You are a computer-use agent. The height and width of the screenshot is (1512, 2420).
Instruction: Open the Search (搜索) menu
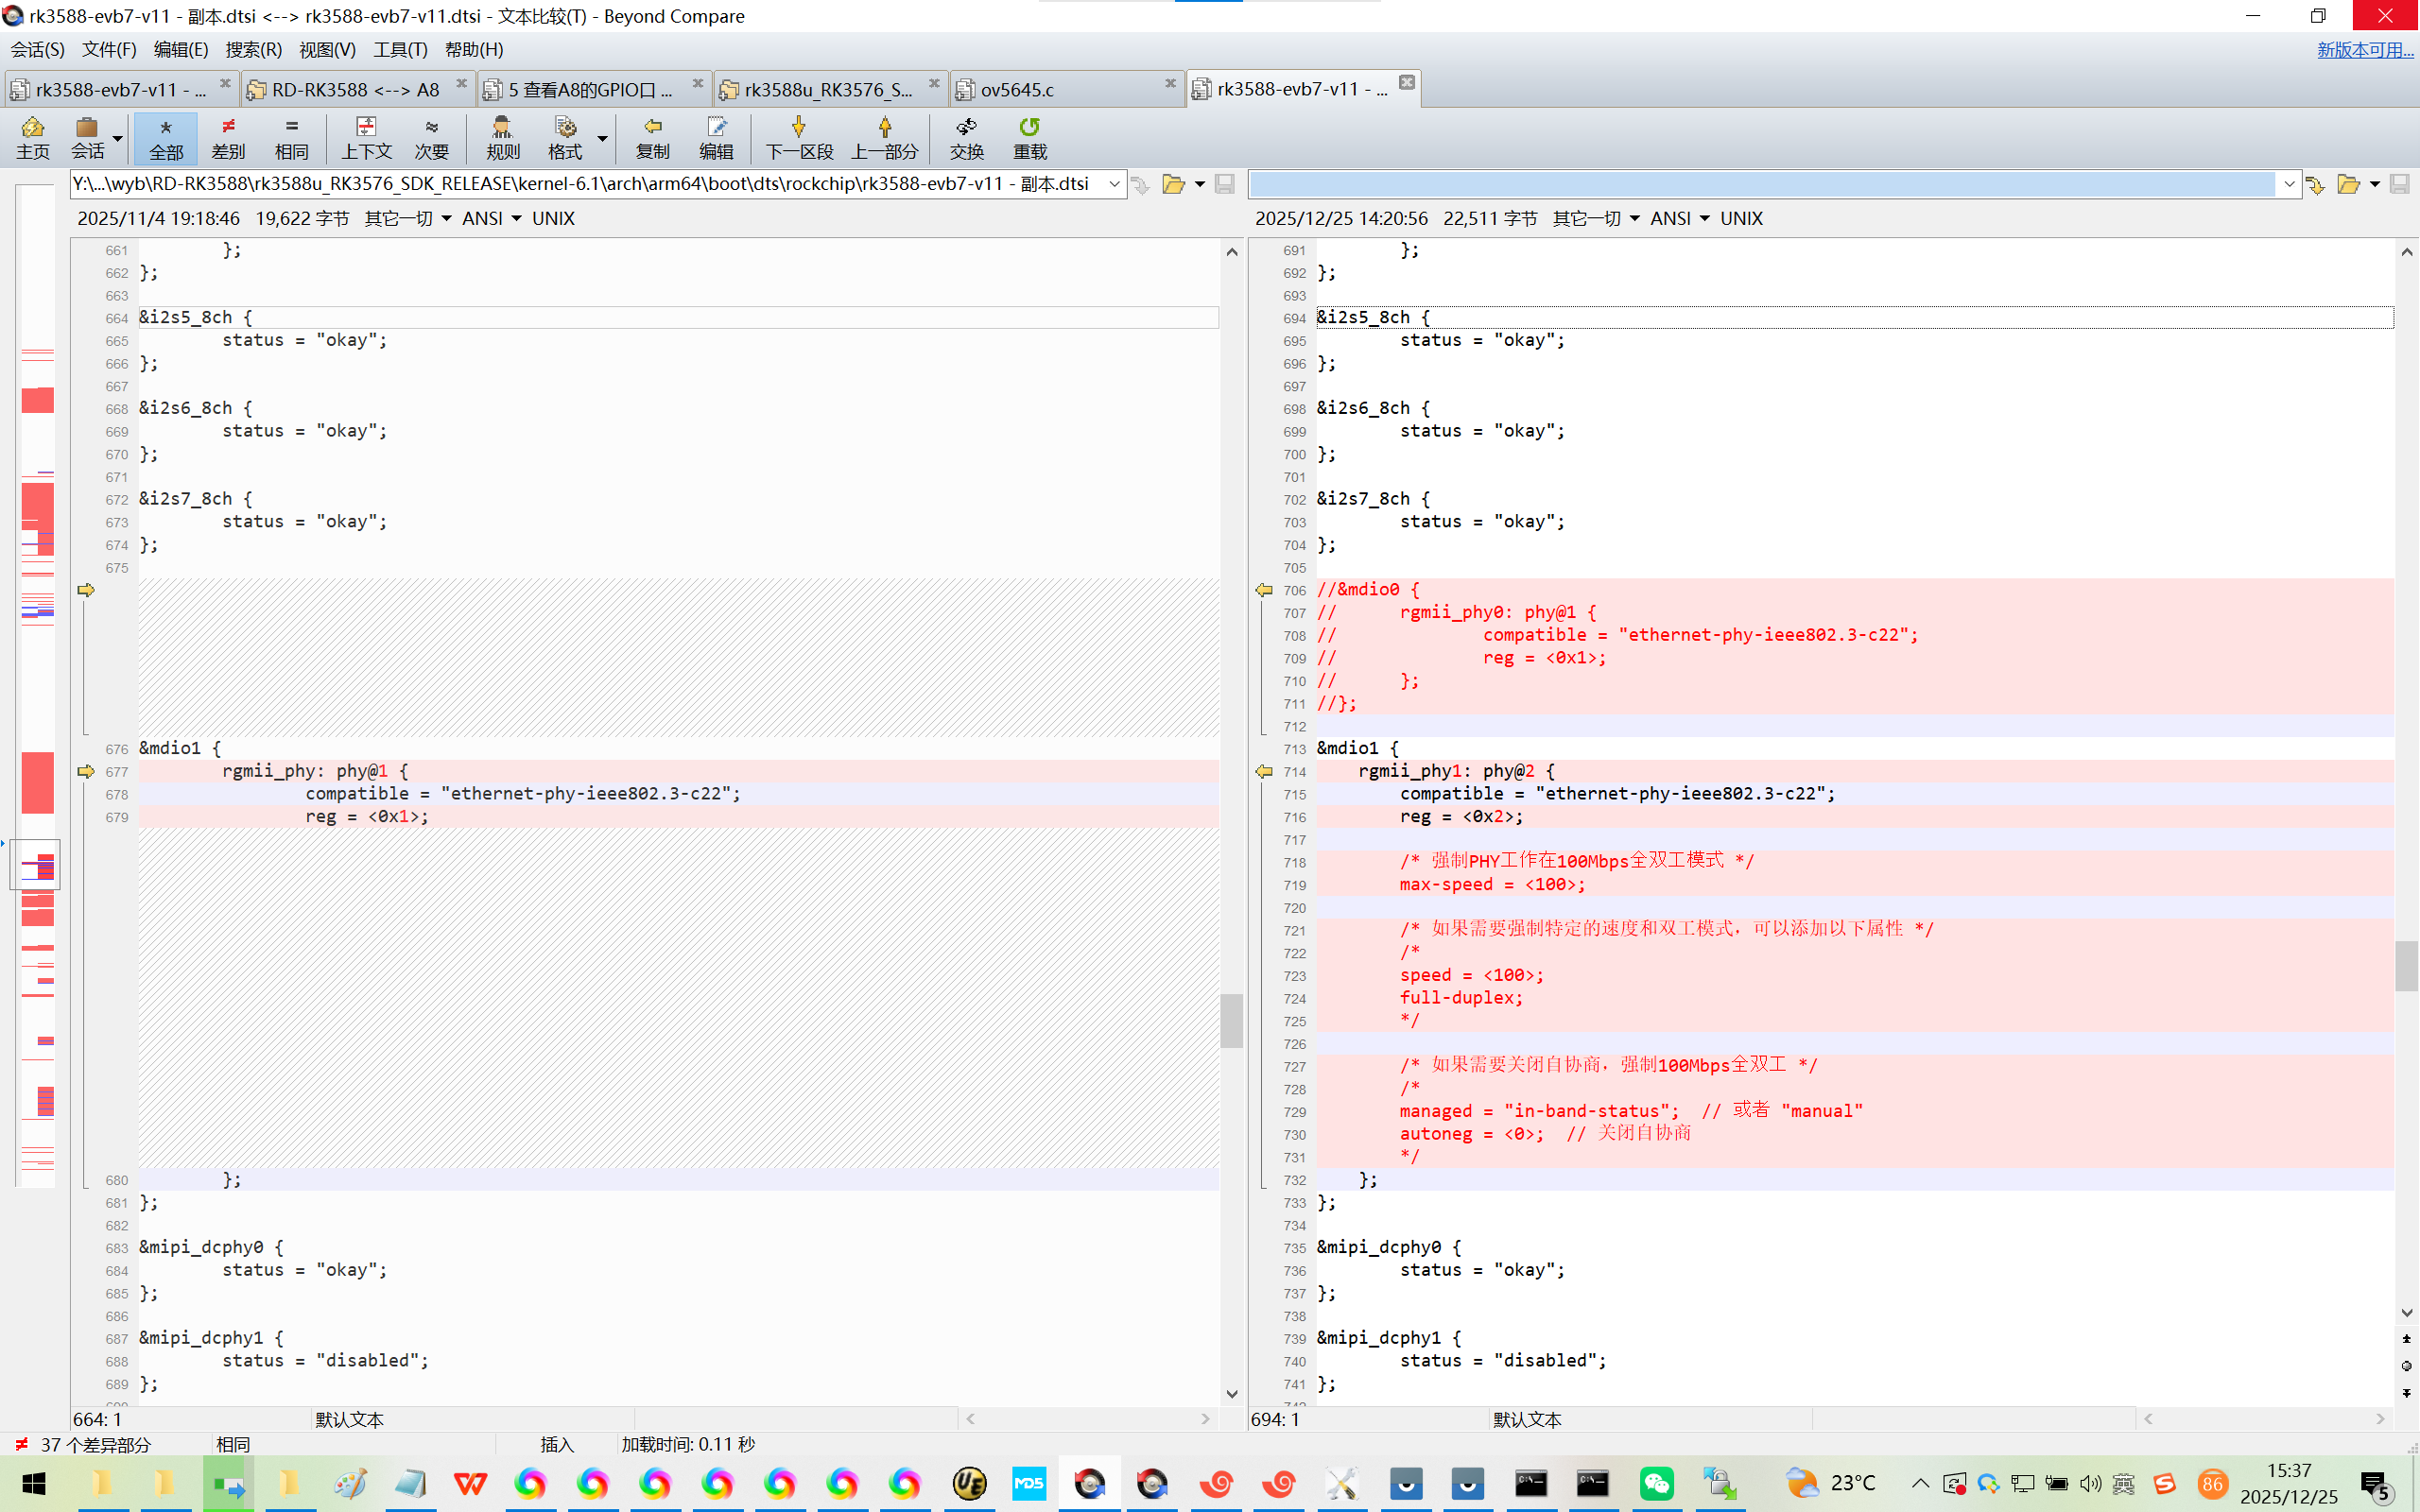pos(253,49)
